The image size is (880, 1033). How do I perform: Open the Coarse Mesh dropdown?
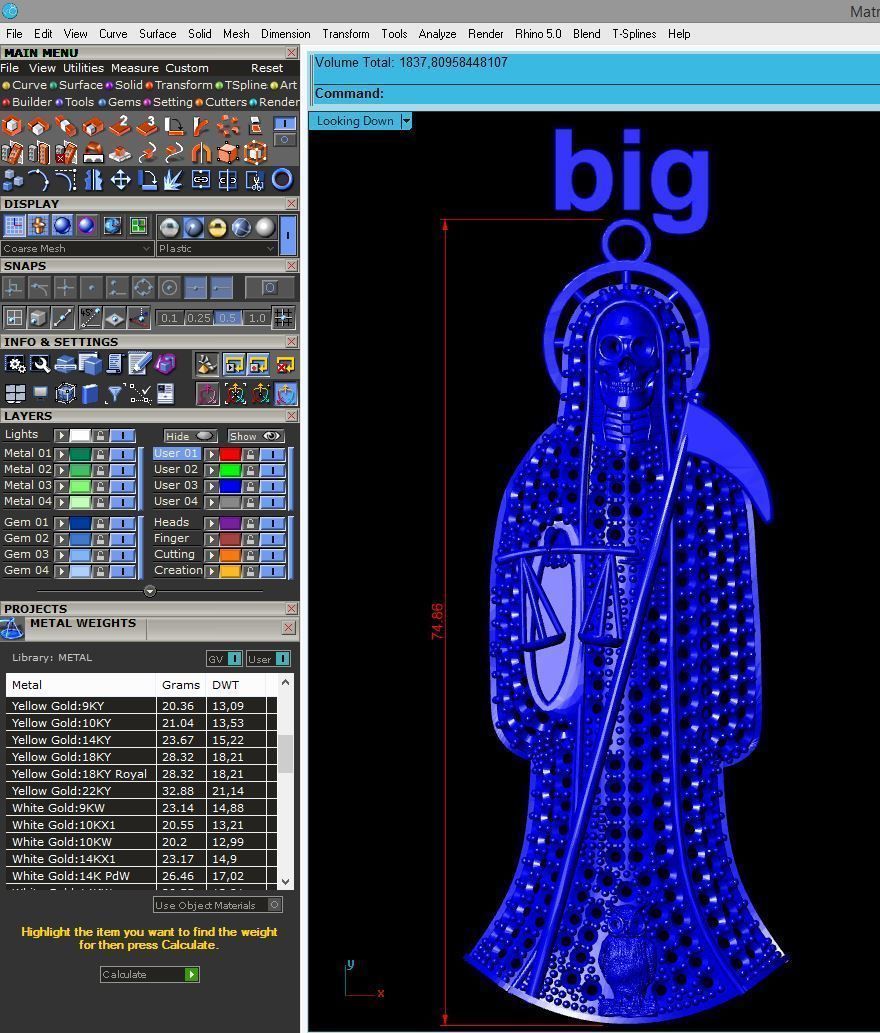tap(76, 248)
